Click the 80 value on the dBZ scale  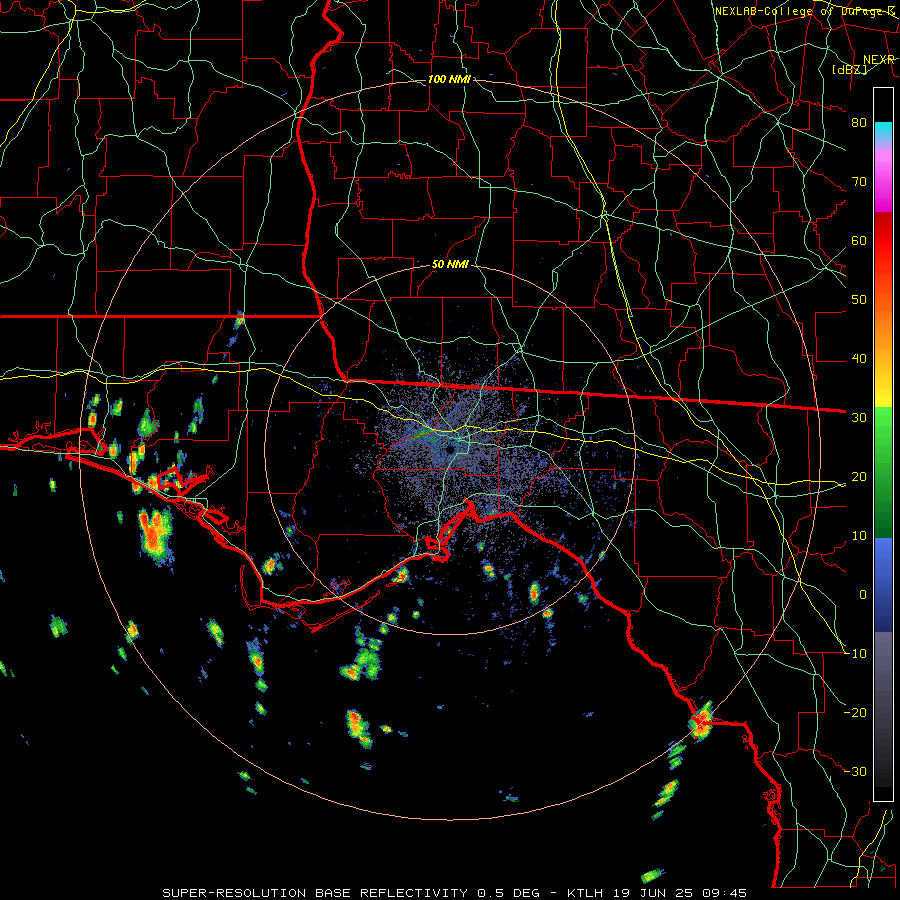click(859, 122)
